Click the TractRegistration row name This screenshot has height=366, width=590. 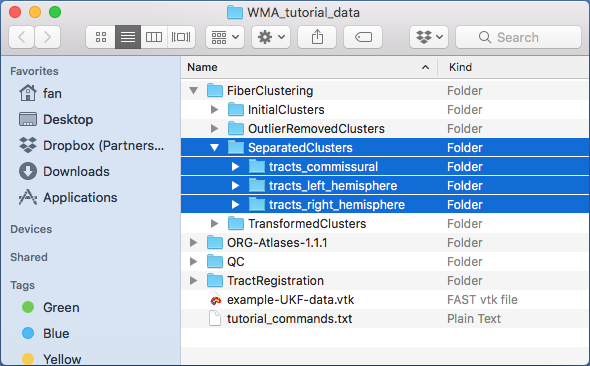click(275, 281)
